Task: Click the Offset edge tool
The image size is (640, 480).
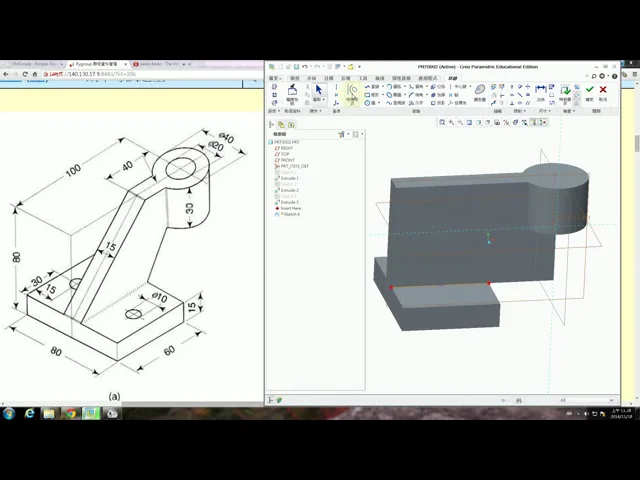Action: pos(438,87)
